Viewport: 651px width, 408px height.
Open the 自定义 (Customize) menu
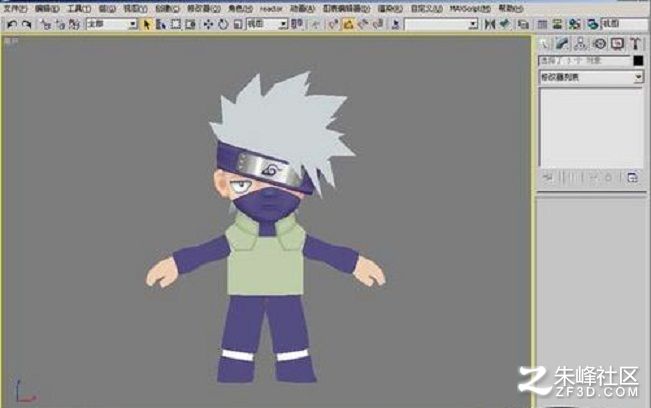(x=426, y=8)
